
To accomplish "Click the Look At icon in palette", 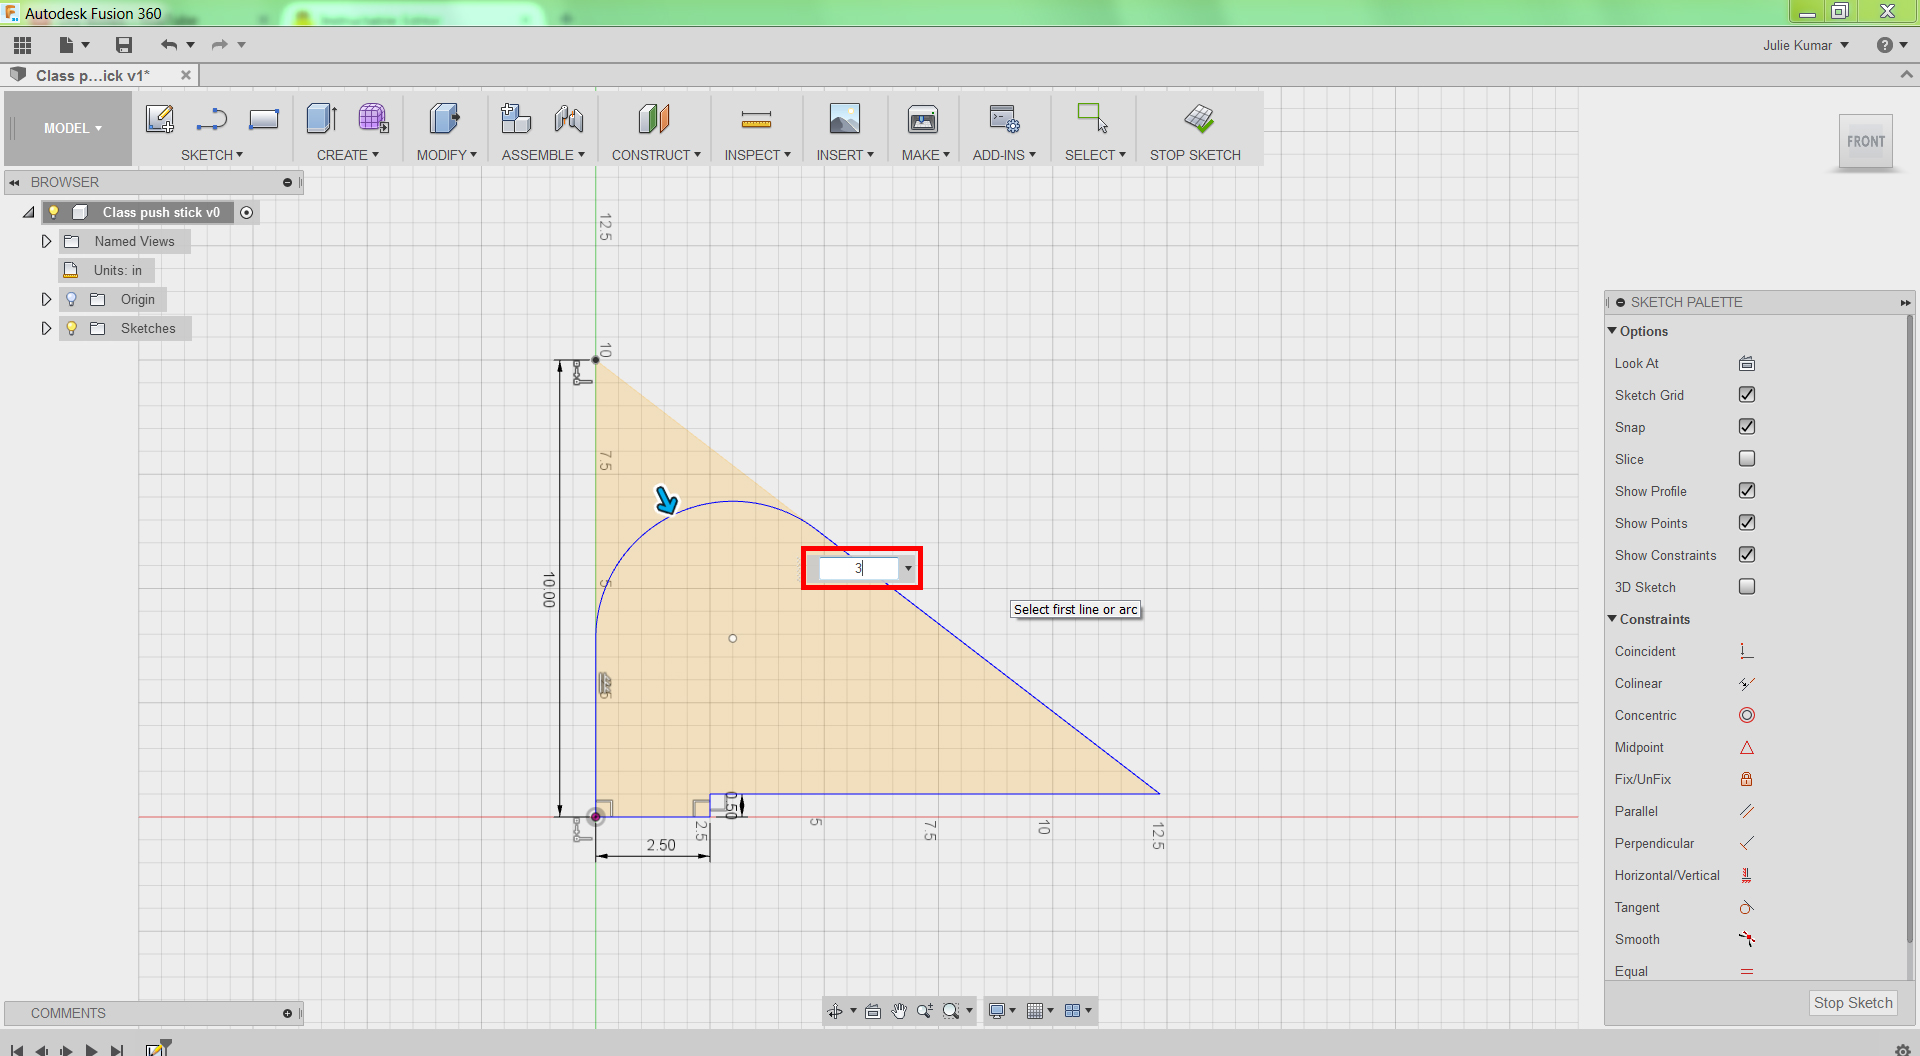I will click(x=1747, y=363).
